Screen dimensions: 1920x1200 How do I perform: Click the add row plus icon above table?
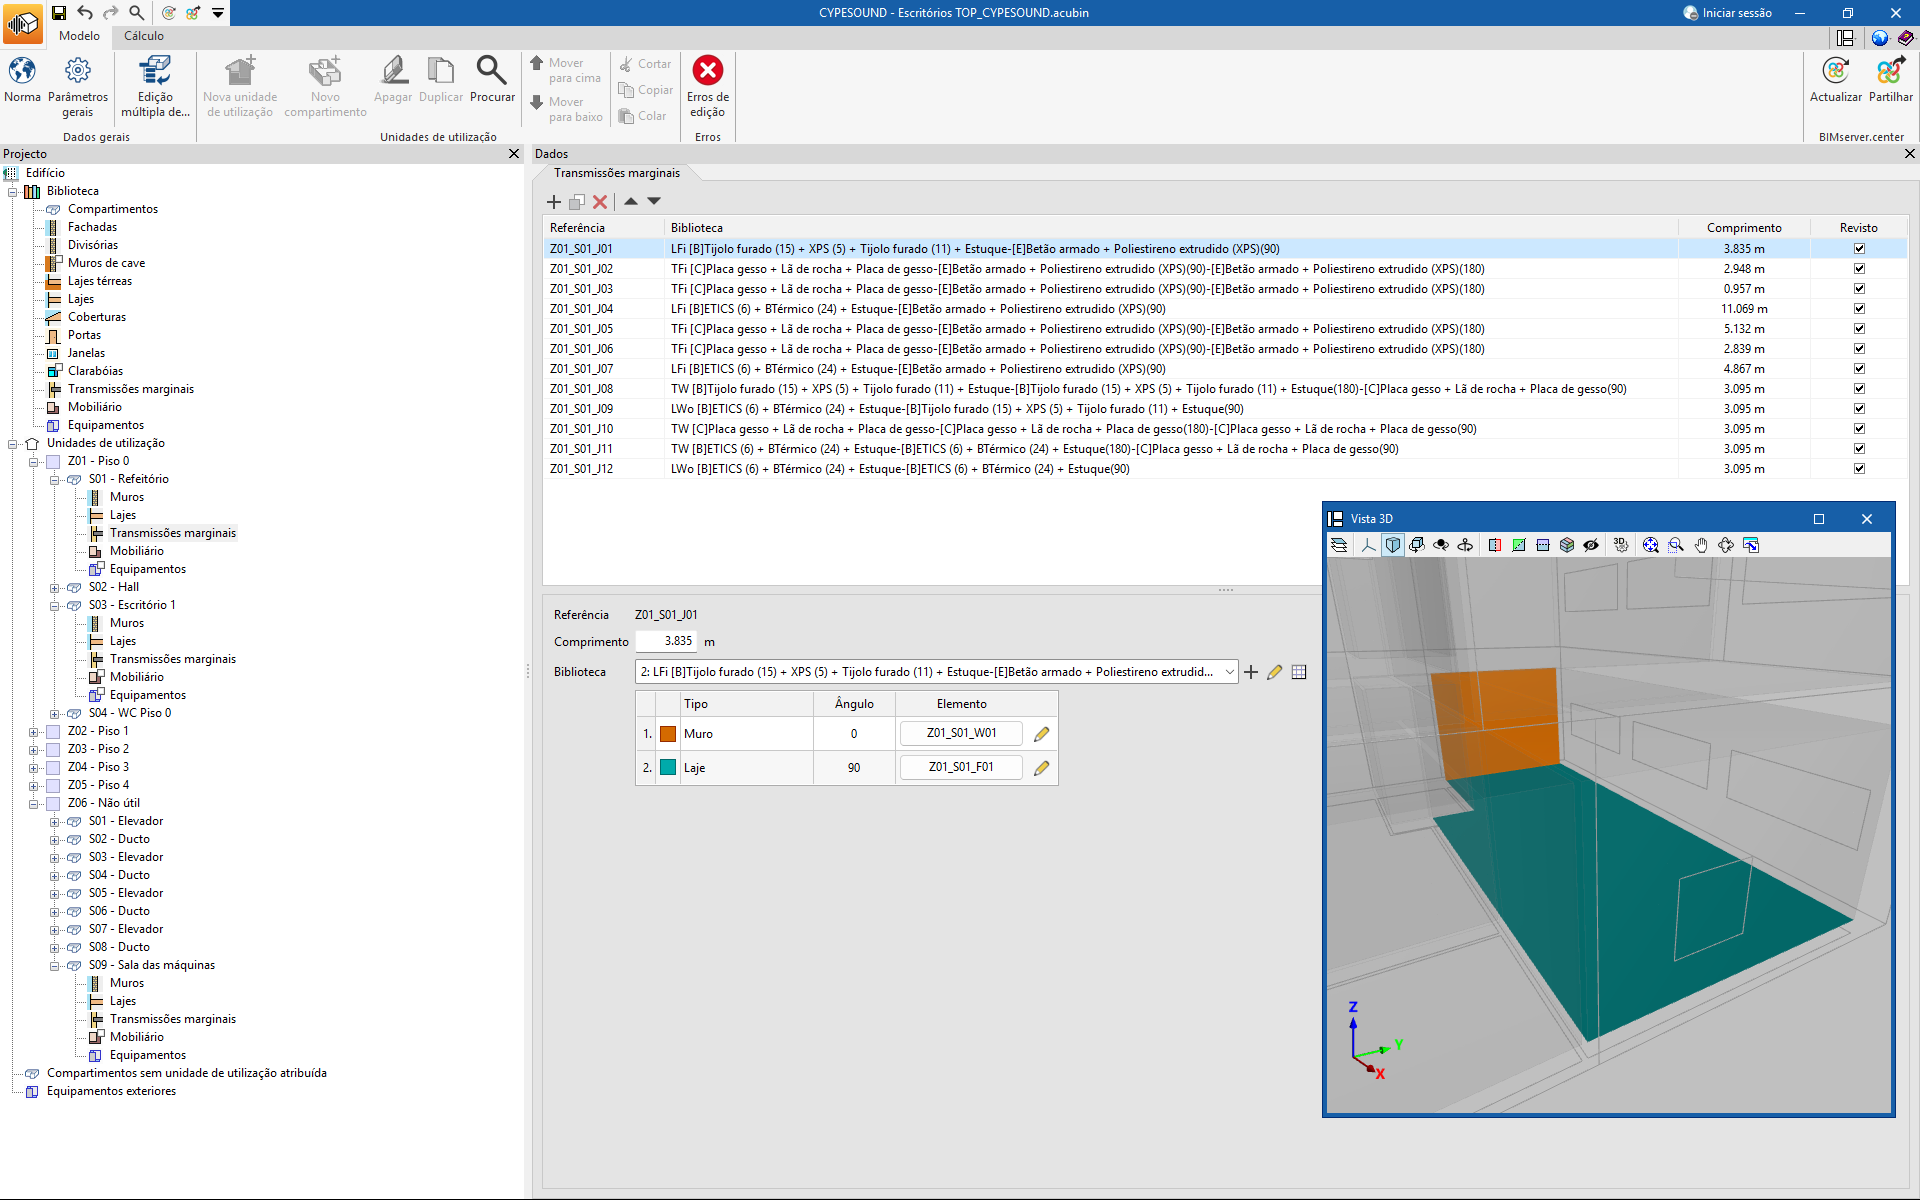[x=554, y=202]
